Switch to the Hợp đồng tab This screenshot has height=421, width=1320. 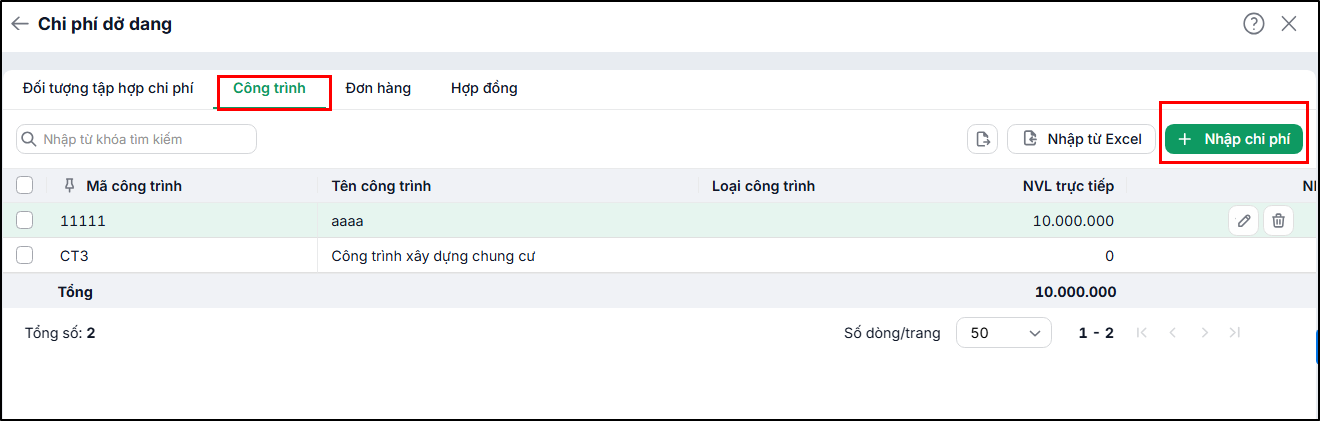click(x=484, y=88)
